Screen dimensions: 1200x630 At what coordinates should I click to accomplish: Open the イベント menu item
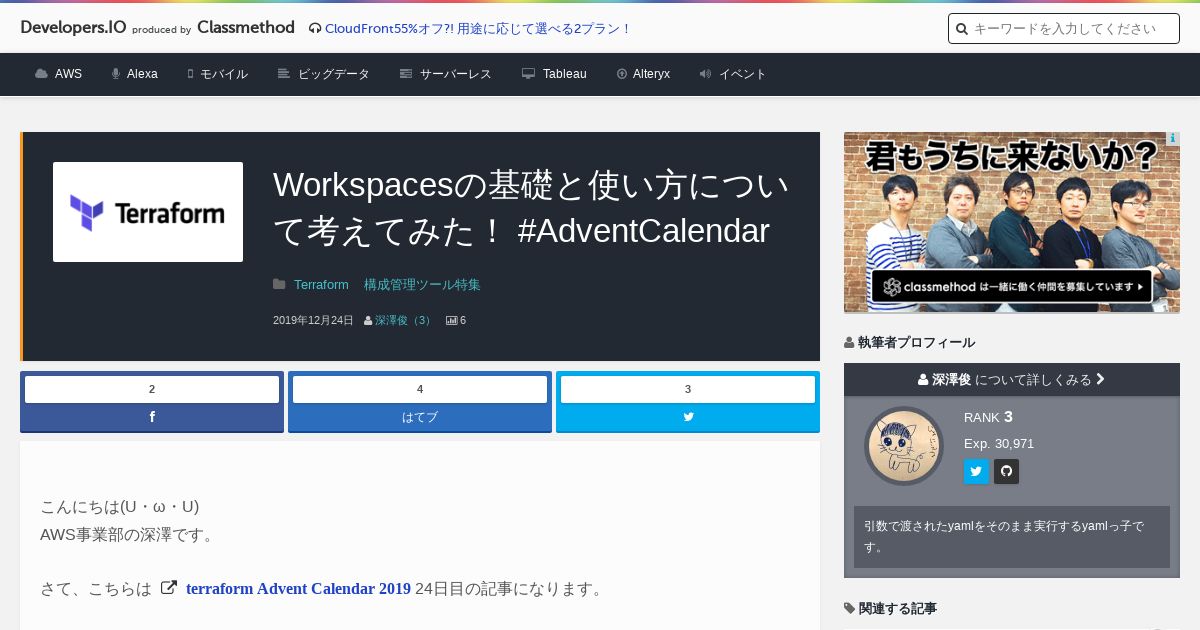pyautogui.click(x=733, y=74)
